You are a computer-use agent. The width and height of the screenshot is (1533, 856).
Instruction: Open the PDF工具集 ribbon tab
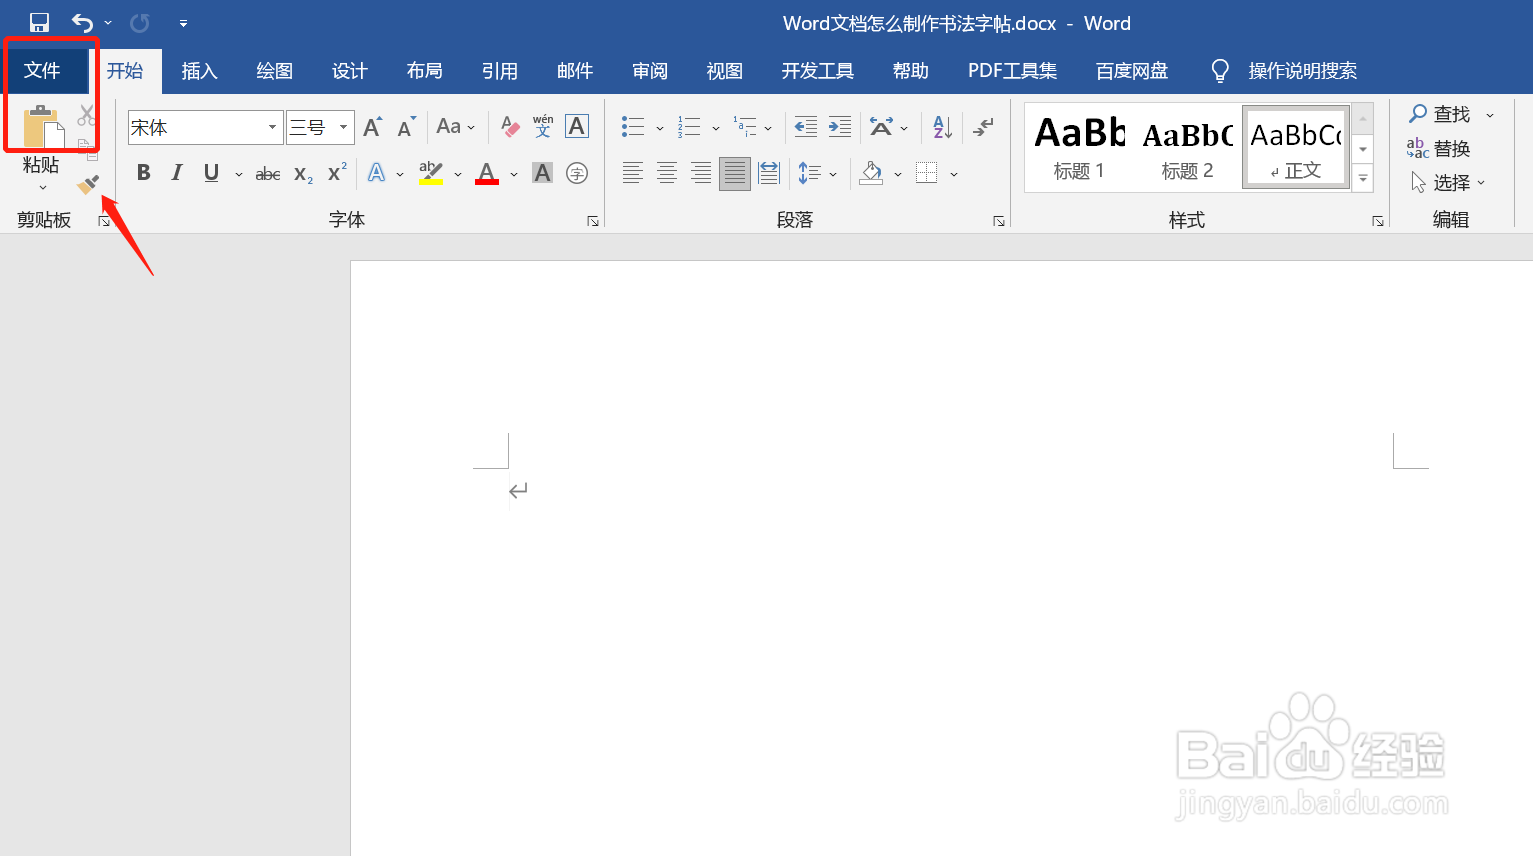[1012, 71]
